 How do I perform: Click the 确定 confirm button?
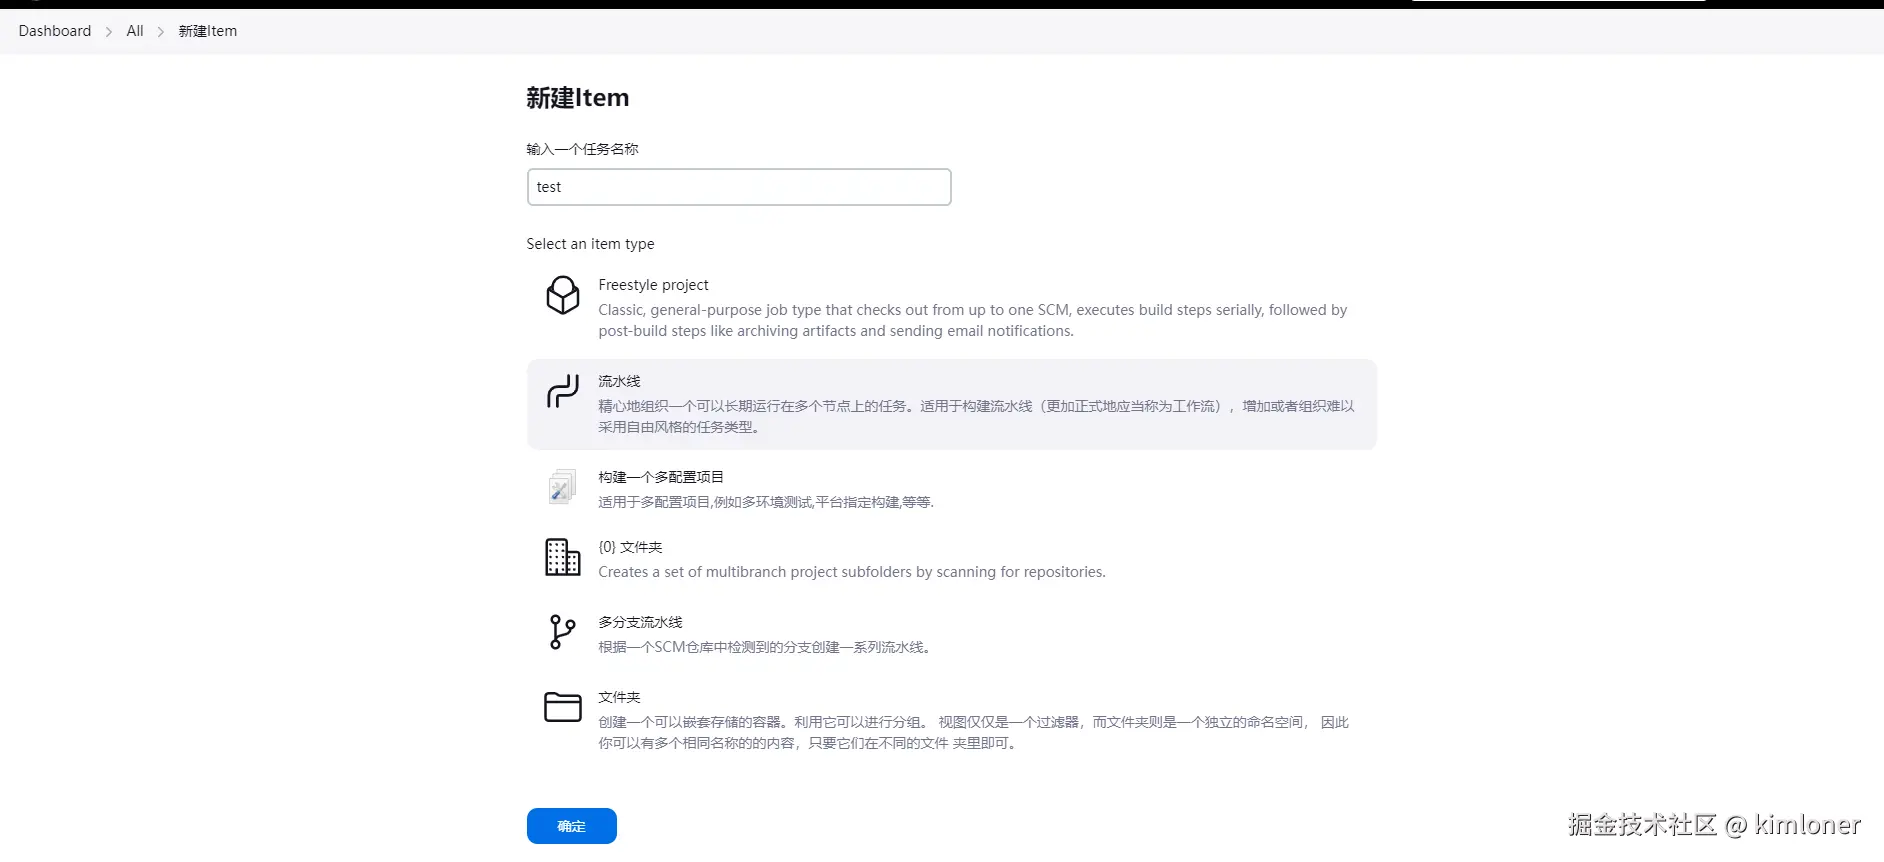[x=572, y=826]
